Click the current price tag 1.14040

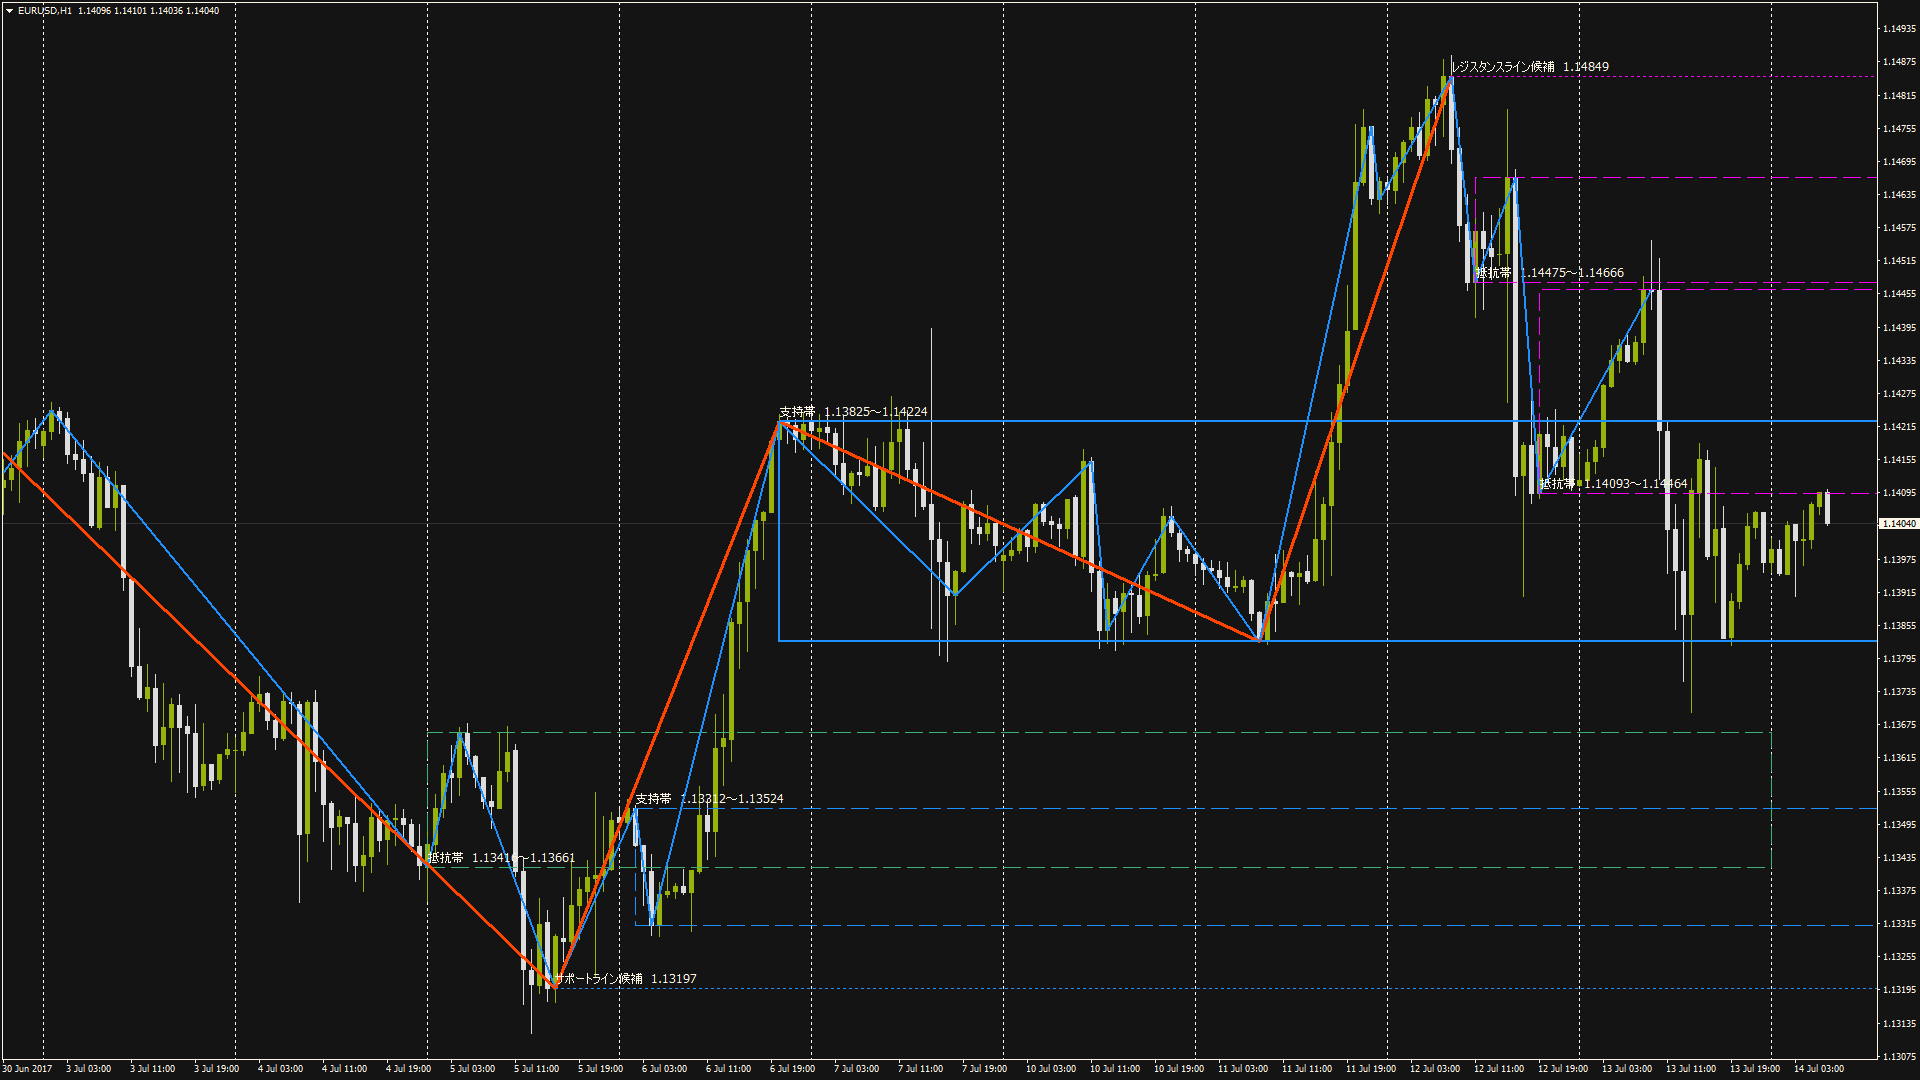(1898, 523)
